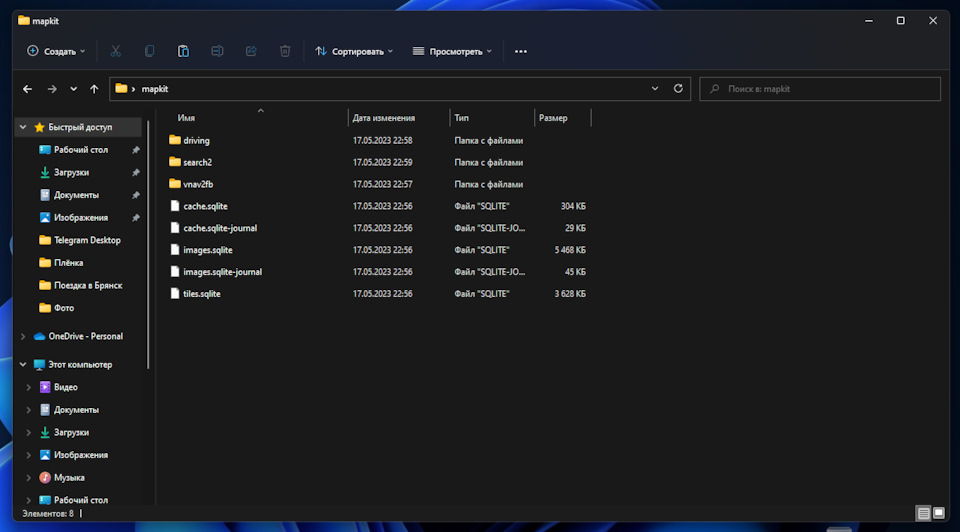Click the Share icon in toolbar
This screenshot has height=532, width=960.
tap(251, 51)
